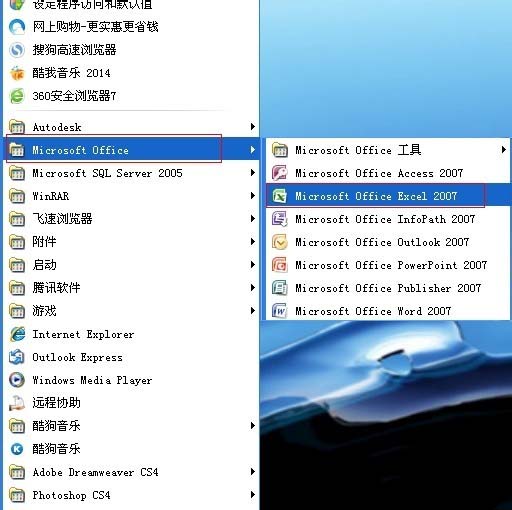Click the Microsoft SQL Server 2005 folder icon
The height and width of the screenshot is (510, 512).
(17, 173)
